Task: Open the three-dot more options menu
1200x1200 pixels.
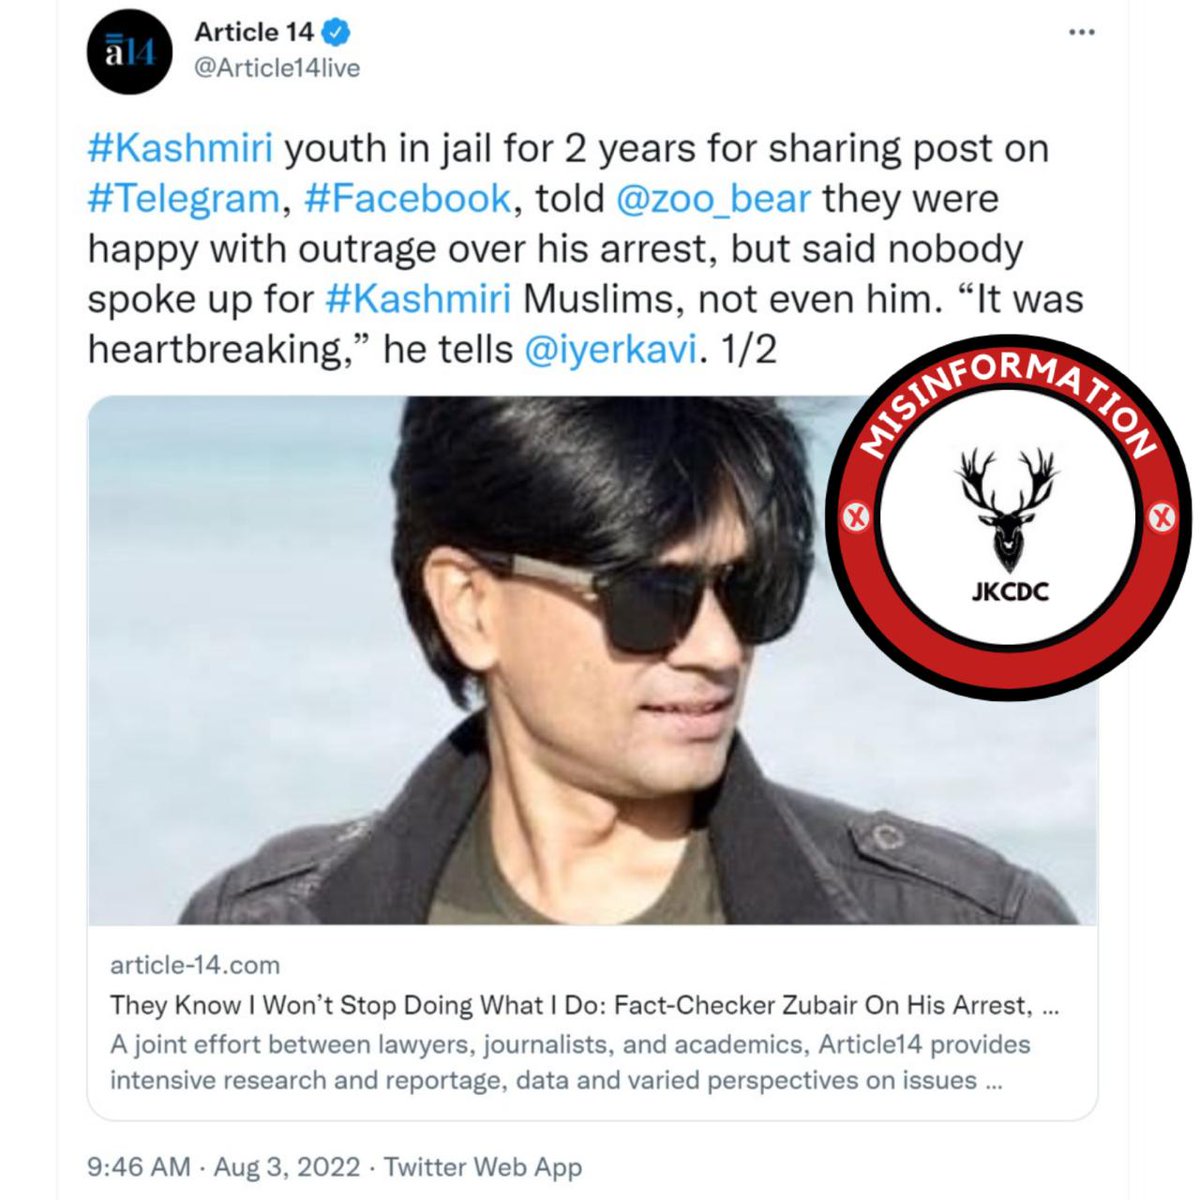Action: pyautogui.click(x=1081, y=33)
